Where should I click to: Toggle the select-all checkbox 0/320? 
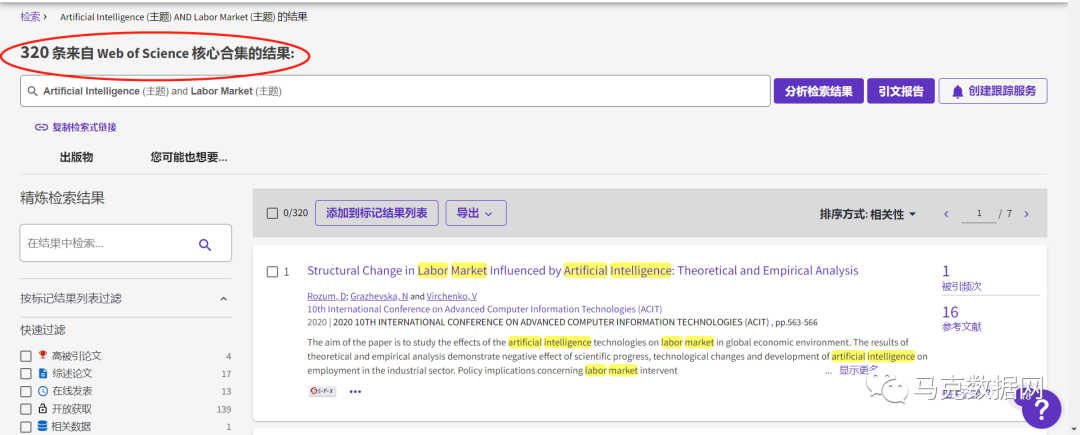272,213
